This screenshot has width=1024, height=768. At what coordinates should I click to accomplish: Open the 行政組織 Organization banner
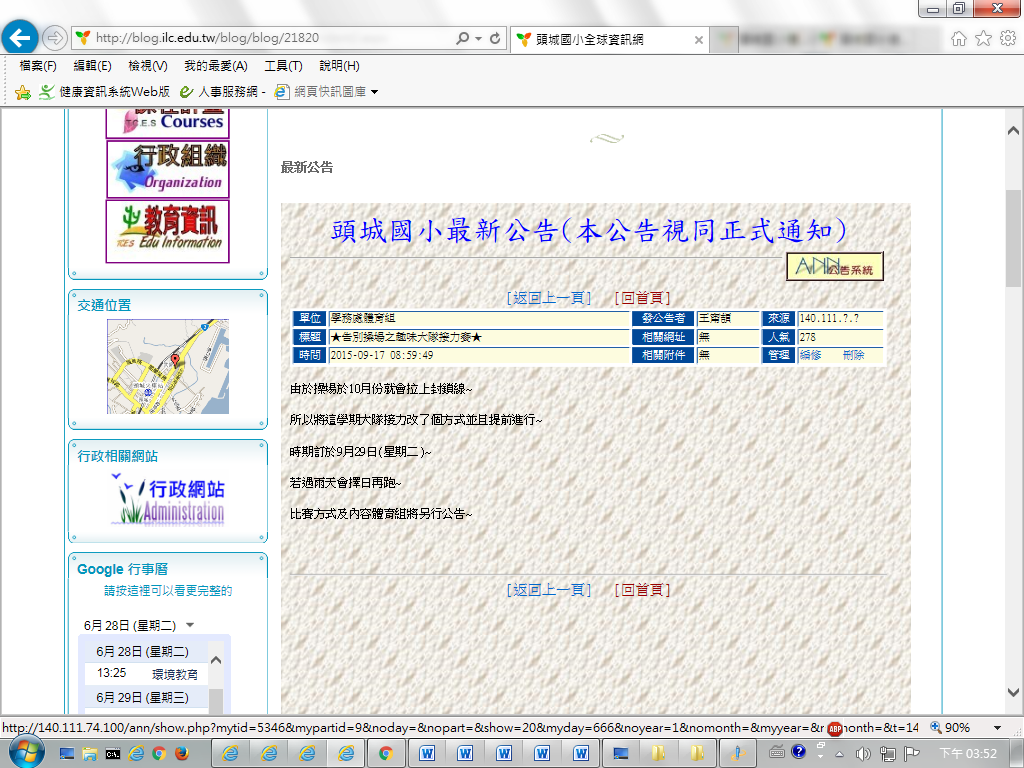click(x=168, y=168)
